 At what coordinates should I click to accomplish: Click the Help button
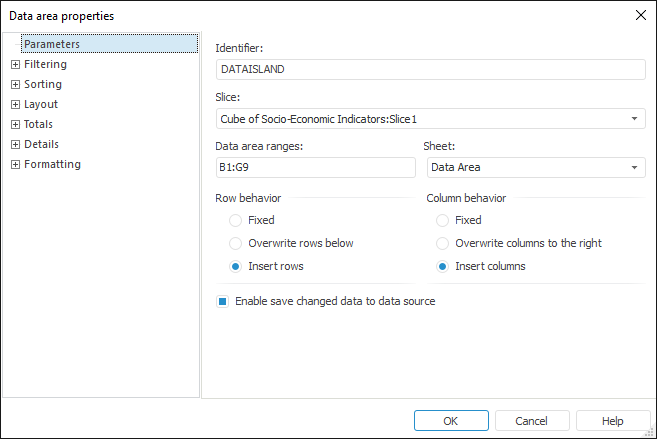613,421
